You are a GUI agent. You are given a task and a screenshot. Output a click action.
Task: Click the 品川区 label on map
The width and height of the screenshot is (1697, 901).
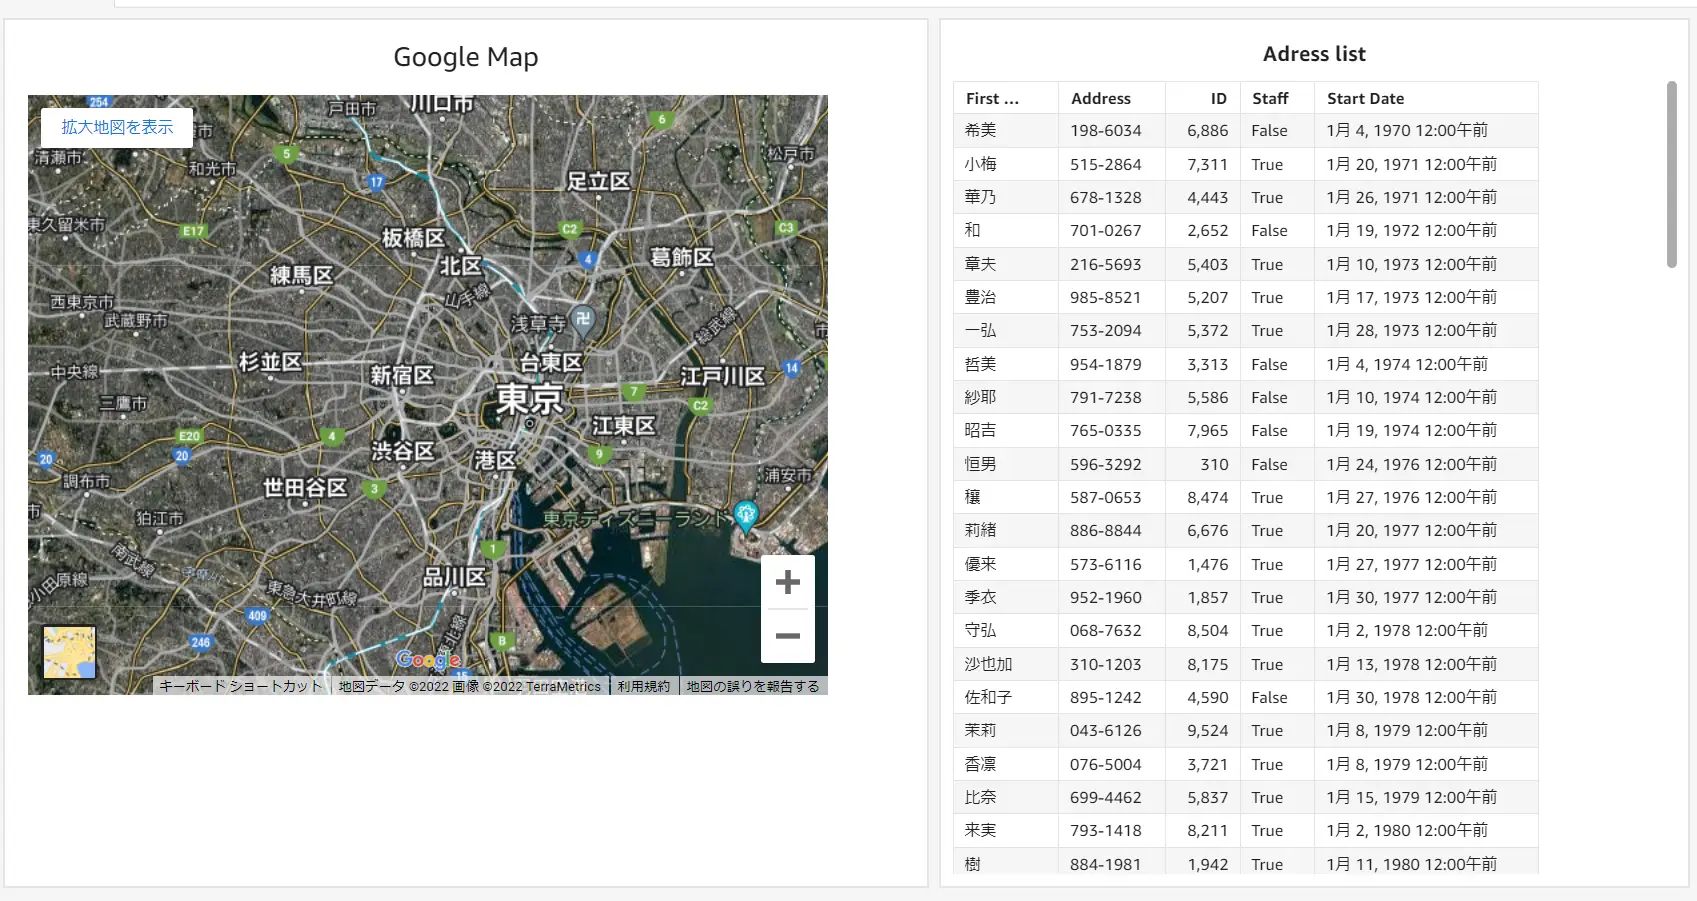(454, 577)
